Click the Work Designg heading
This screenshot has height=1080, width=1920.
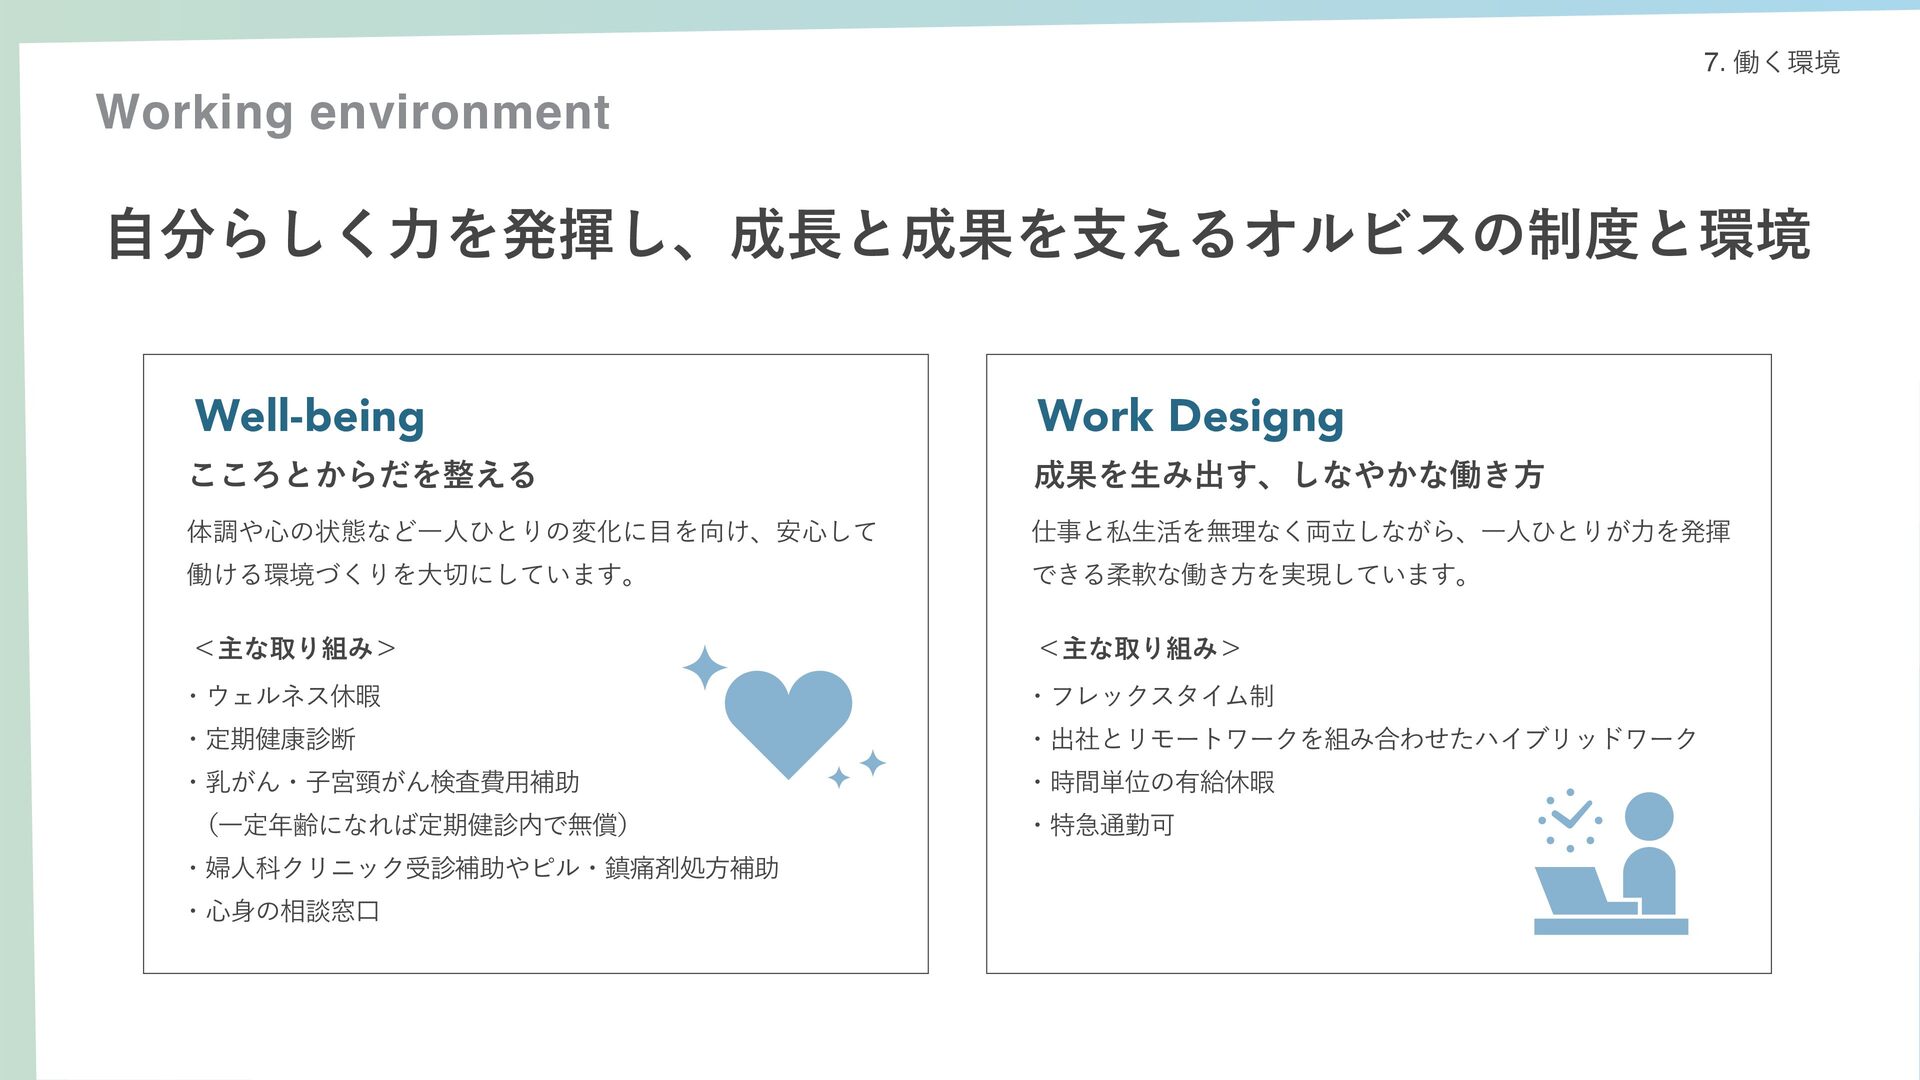pos(1190,416)
